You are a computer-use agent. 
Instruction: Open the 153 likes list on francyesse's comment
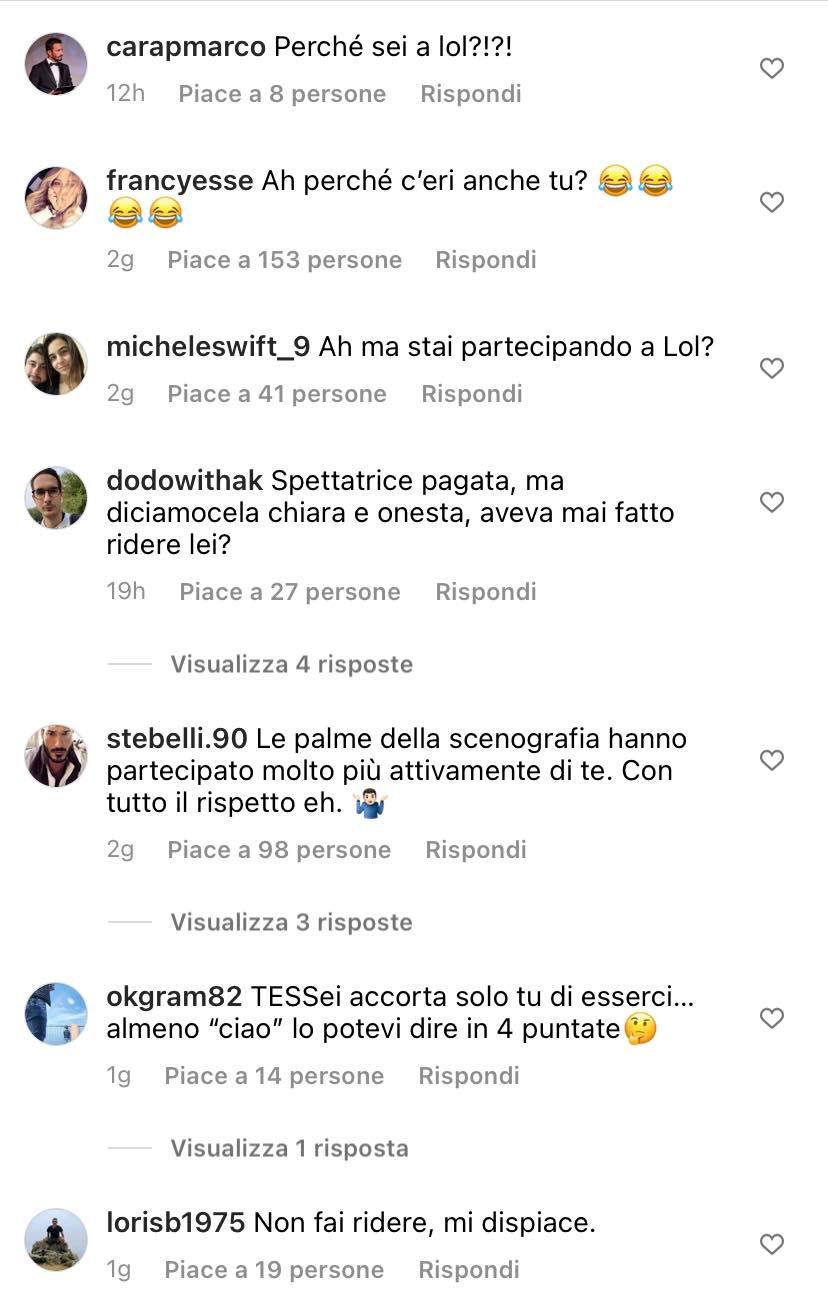284,260
